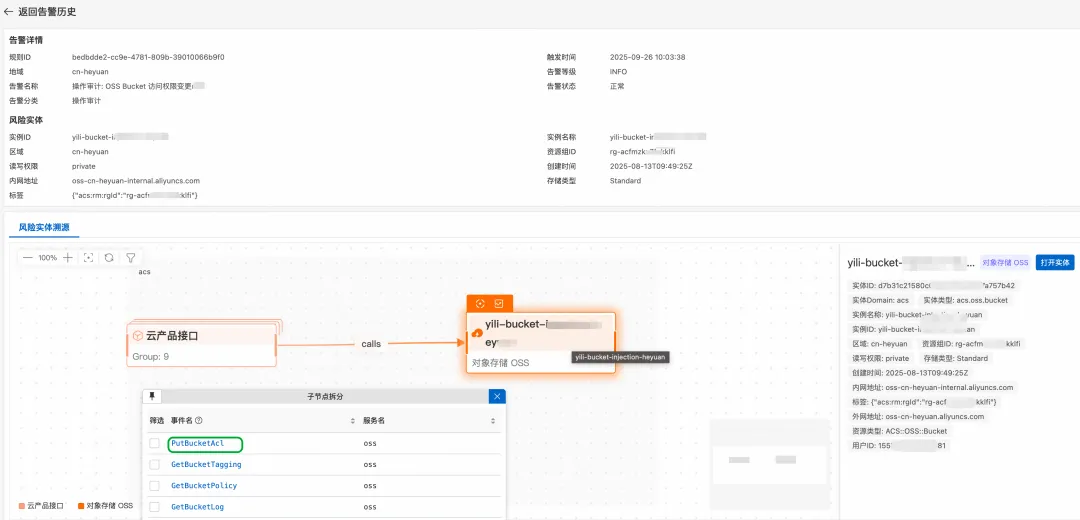Click the calls edge label
1080x520 pixels.
coord(371,343)
